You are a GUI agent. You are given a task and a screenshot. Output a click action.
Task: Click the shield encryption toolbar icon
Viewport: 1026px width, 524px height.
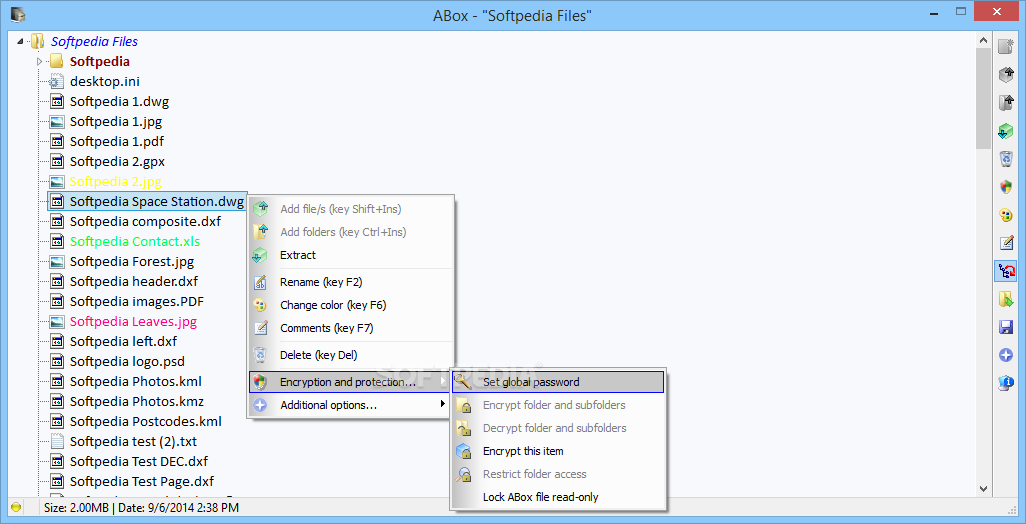tap(1006, 187)
